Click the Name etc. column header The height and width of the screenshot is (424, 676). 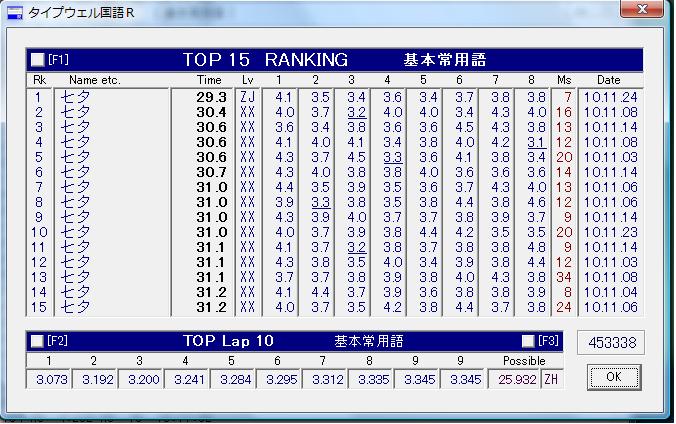95,80
